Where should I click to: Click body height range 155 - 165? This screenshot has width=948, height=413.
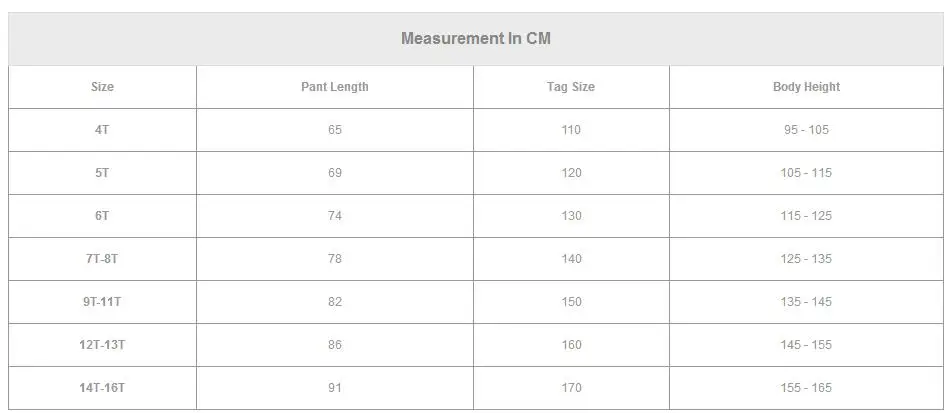807,387
